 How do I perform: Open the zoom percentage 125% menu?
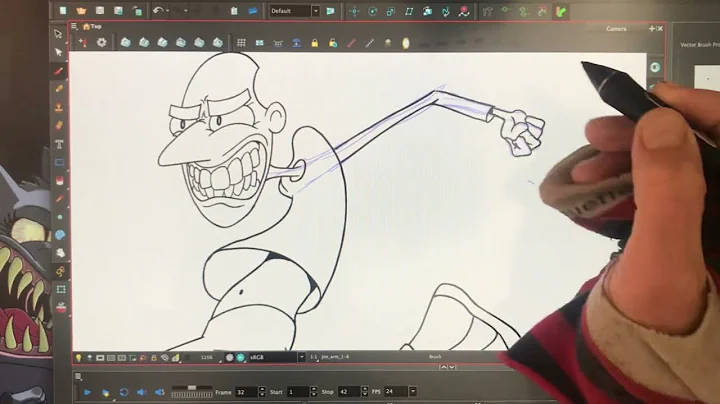click(x=209, y=357)
